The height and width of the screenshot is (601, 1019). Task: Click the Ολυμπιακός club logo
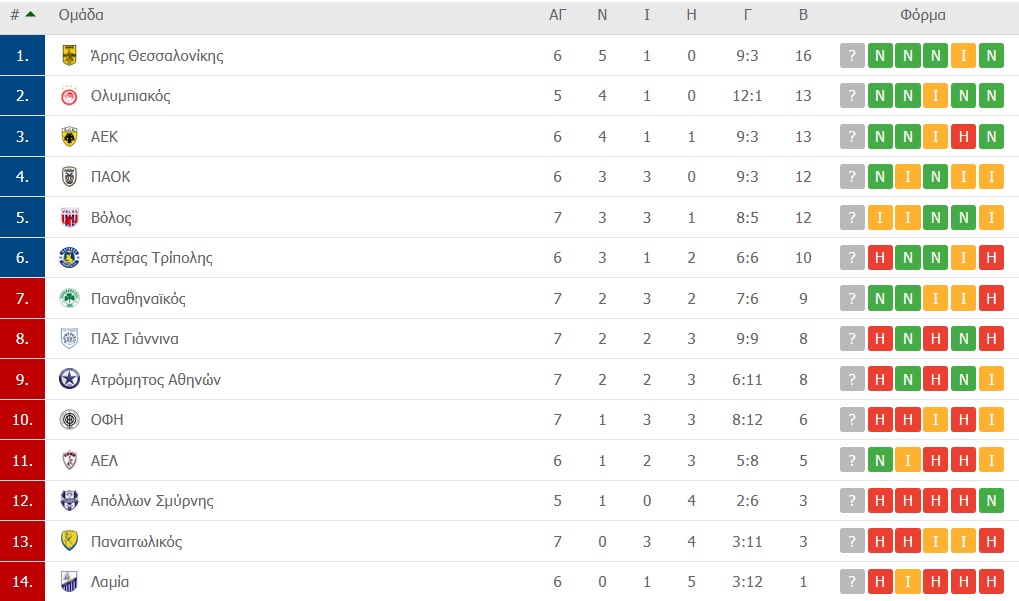(x=69, y=96)
